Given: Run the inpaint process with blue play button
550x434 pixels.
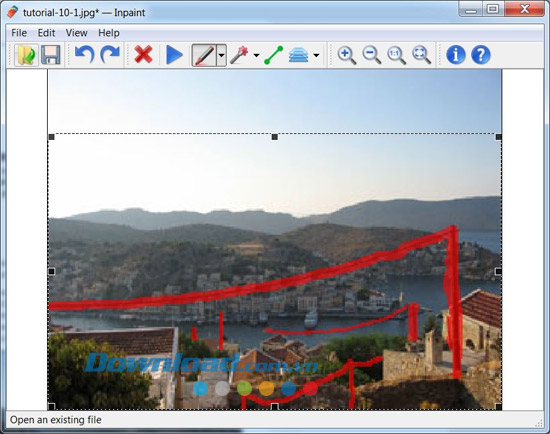Looking at the screenshot, I should 174,55.
